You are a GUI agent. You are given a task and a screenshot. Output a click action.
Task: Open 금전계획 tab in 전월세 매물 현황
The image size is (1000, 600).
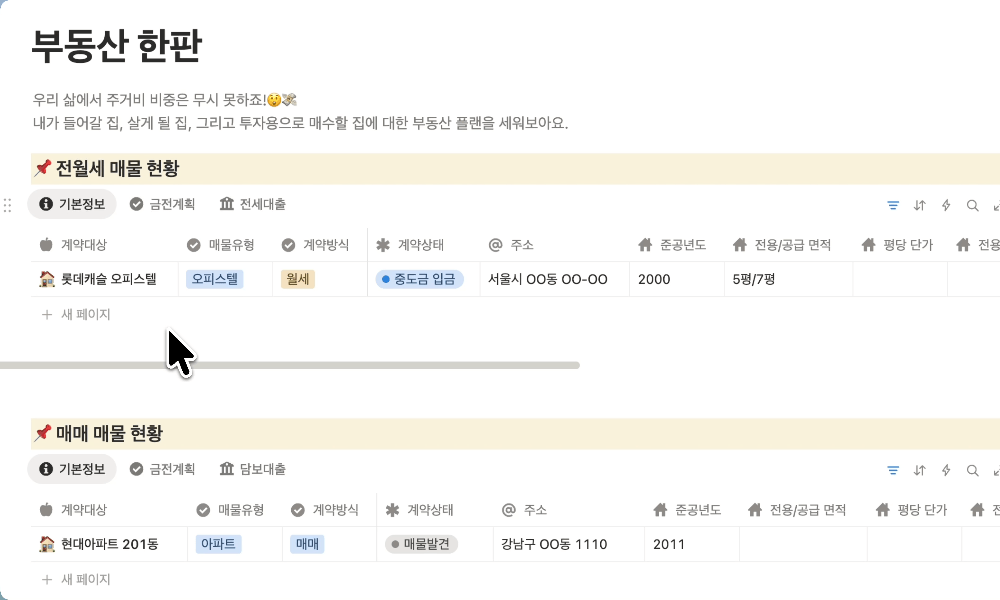[162, 204]
